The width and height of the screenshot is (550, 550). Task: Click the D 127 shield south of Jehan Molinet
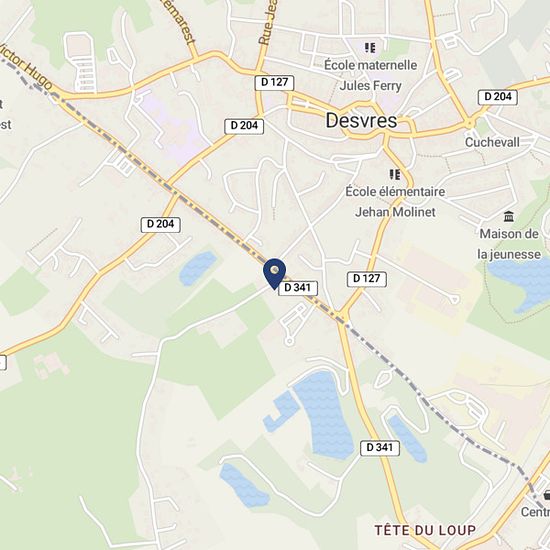tap(367, 279)
